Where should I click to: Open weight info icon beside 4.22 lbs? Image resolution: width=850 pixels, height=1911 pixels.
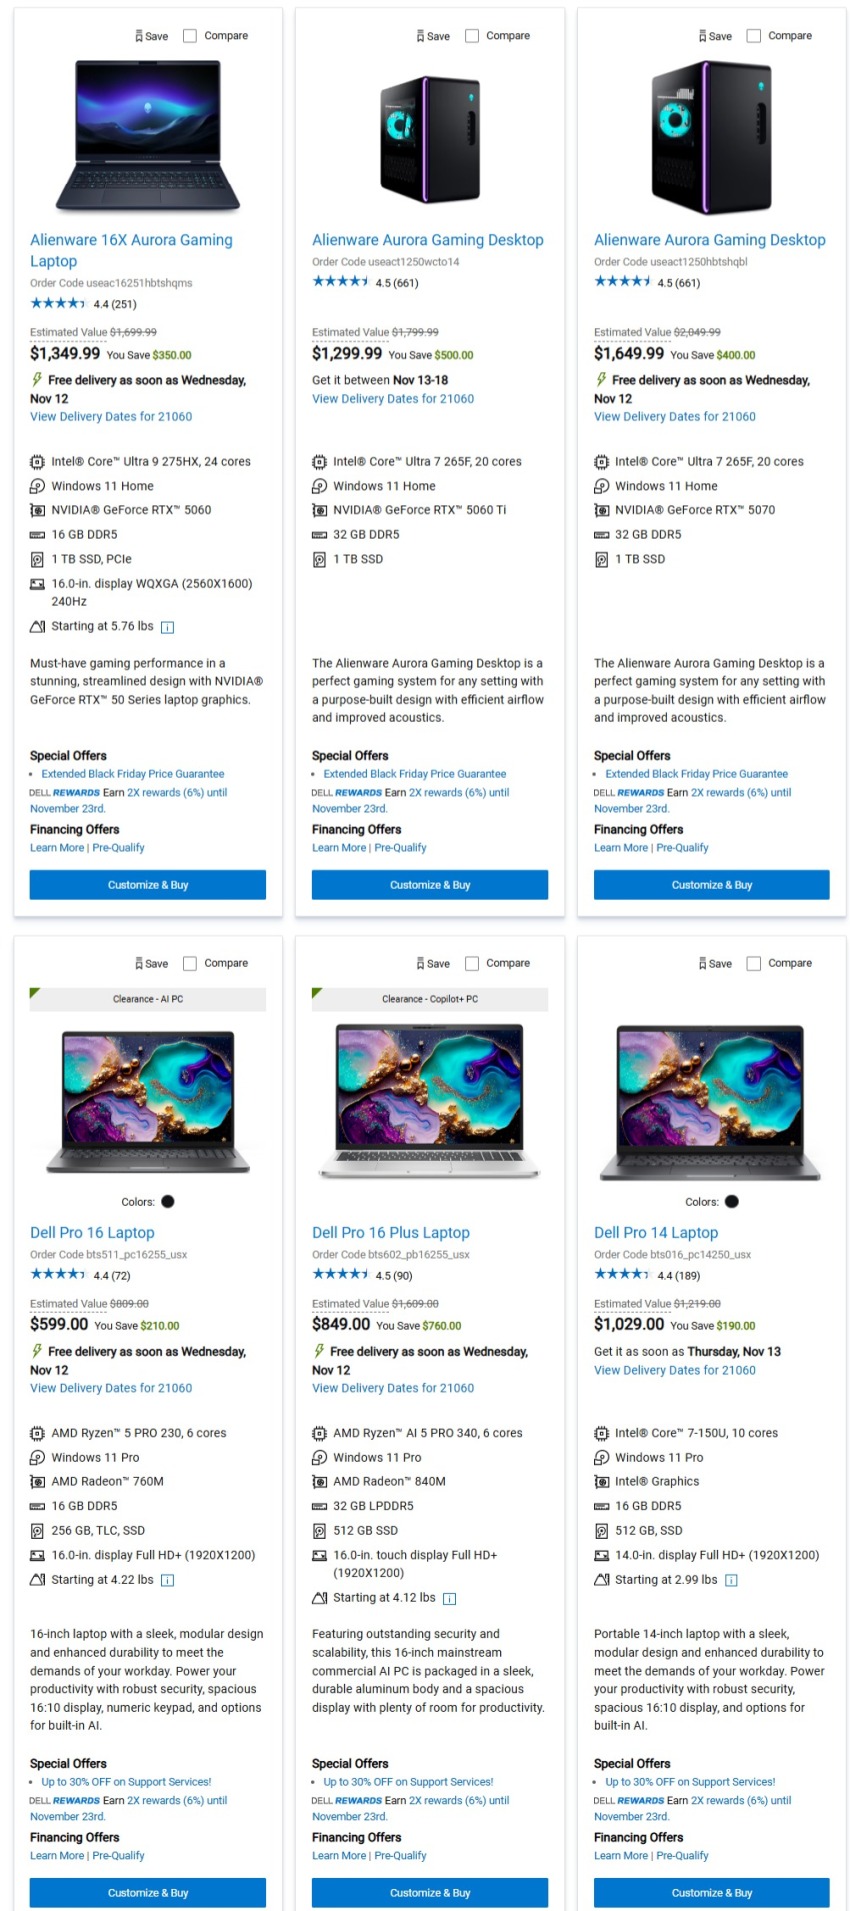click(x=168, y=1581)
